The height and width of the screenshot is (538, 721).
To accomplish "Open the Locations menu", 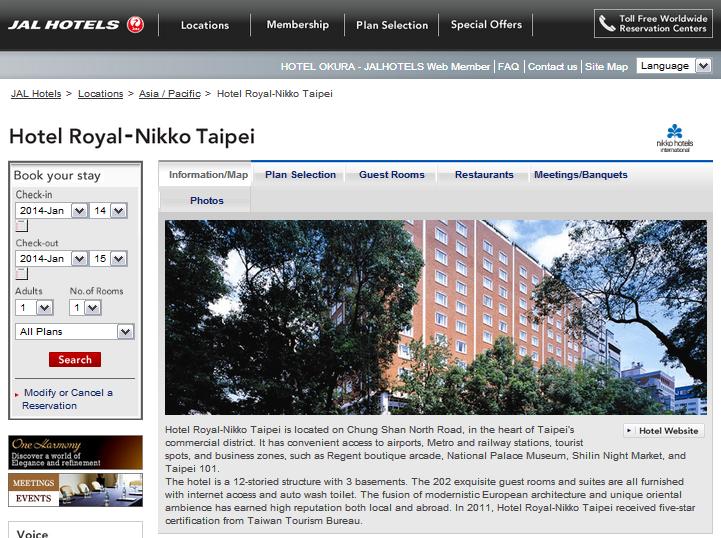I will [x=205, y=25].
